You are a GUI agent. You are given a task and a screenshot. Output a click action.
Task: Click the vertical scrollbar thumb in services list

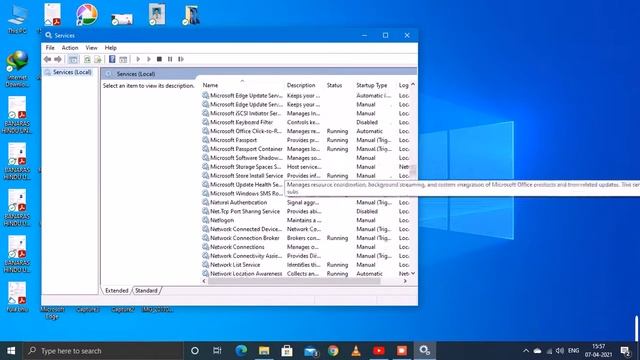413,171
